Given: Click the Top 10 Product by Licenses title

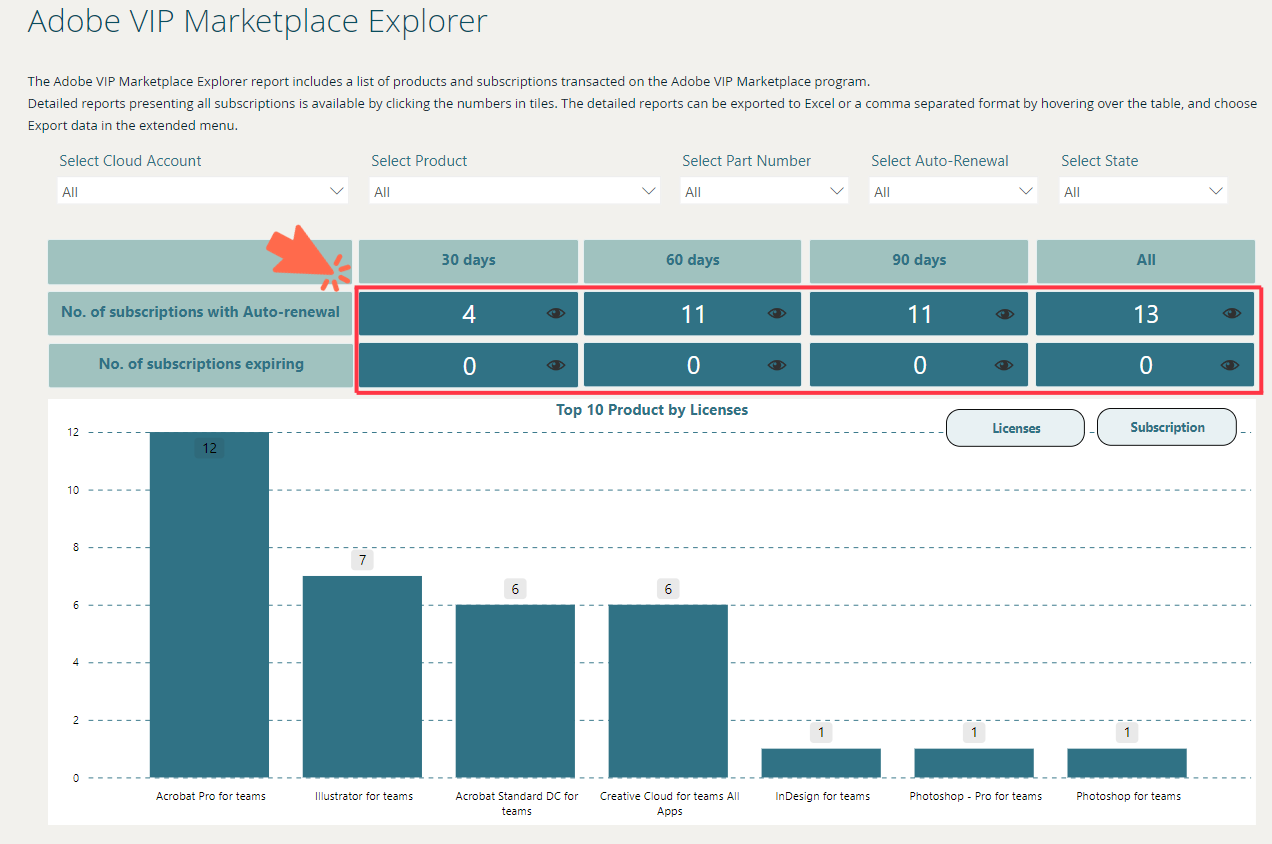Looking at the screenshot, I should [652, 410].
